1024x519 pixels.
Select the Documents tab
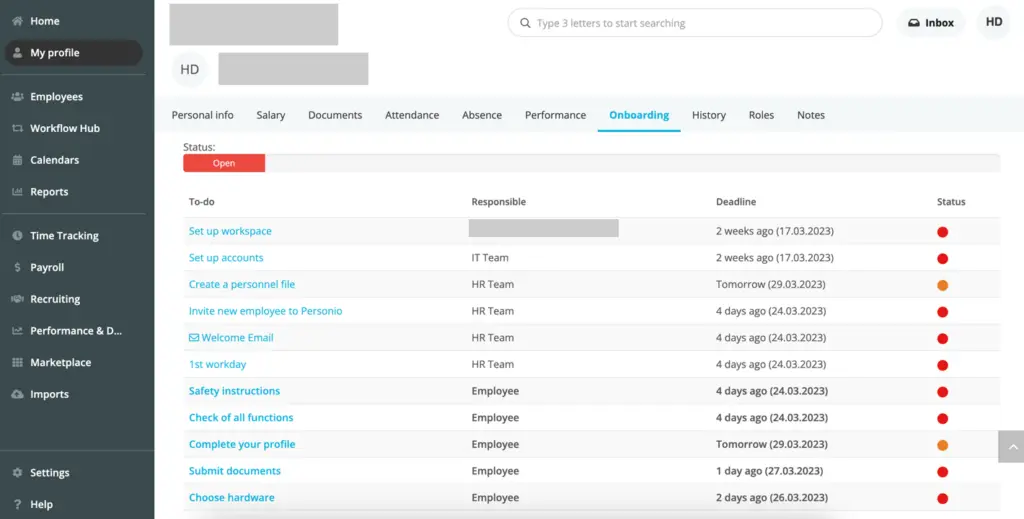tap(335, 115)
